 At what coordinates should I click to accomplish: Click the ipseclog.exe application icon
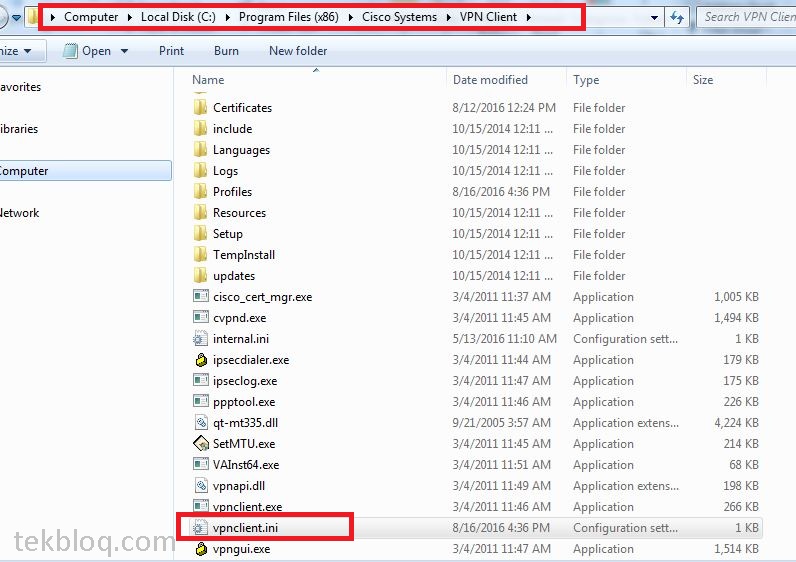201,380
